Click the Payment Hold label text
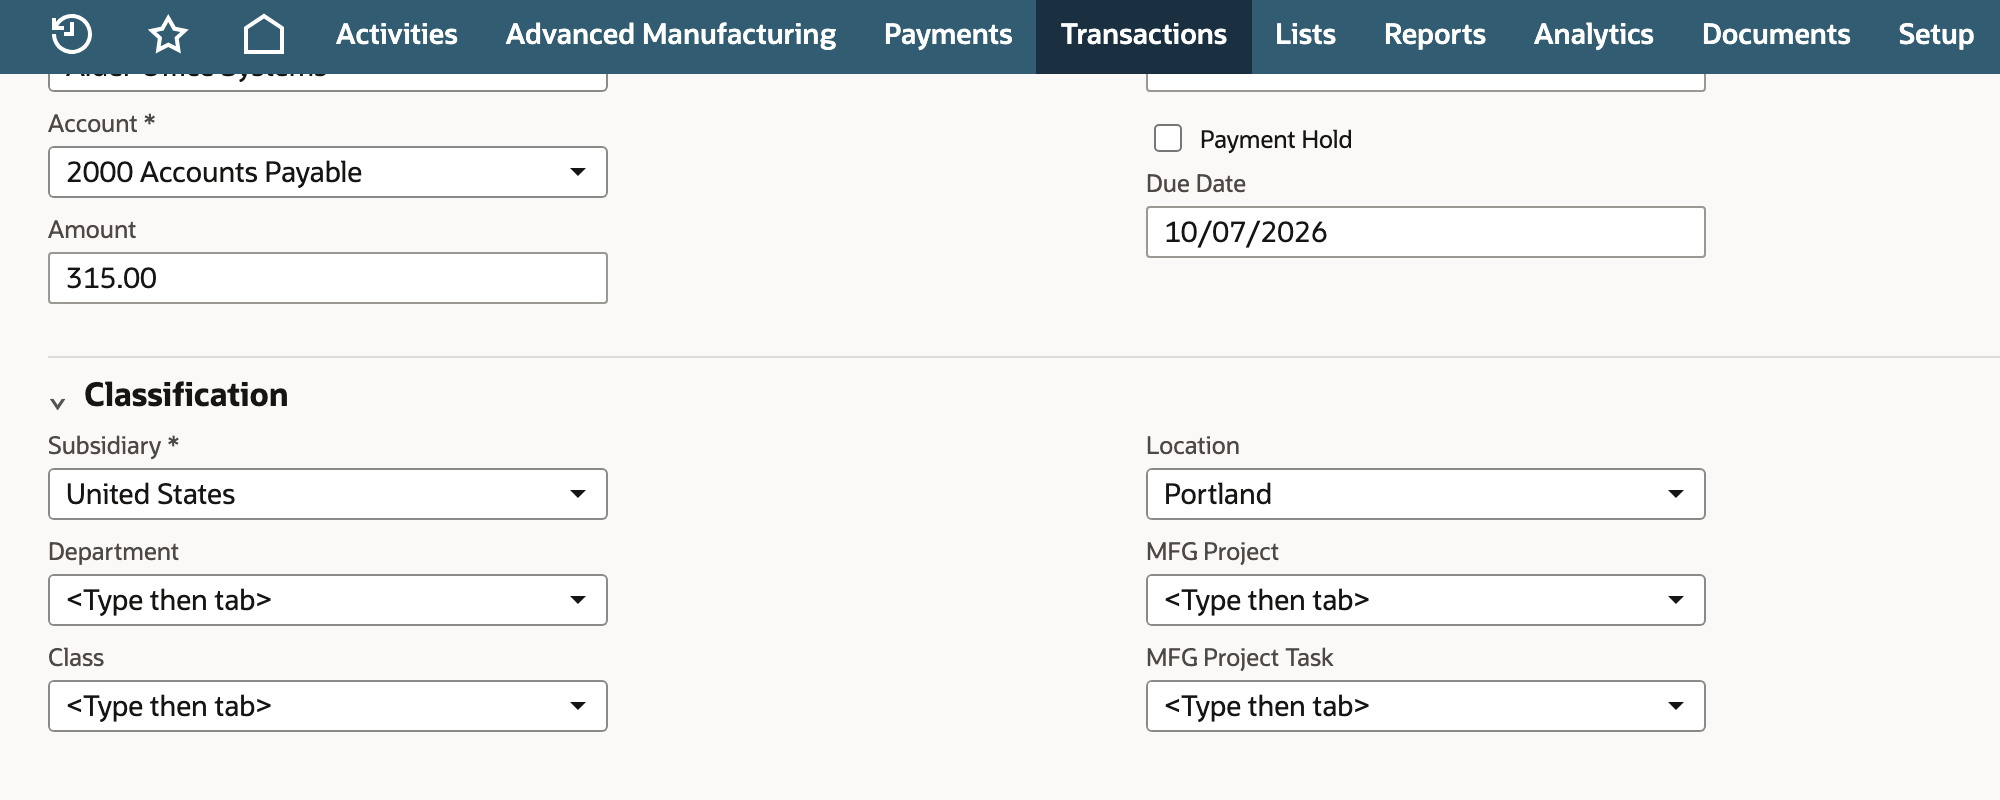This screenshot has height=800, width=2000. [x=1275, y=139]
